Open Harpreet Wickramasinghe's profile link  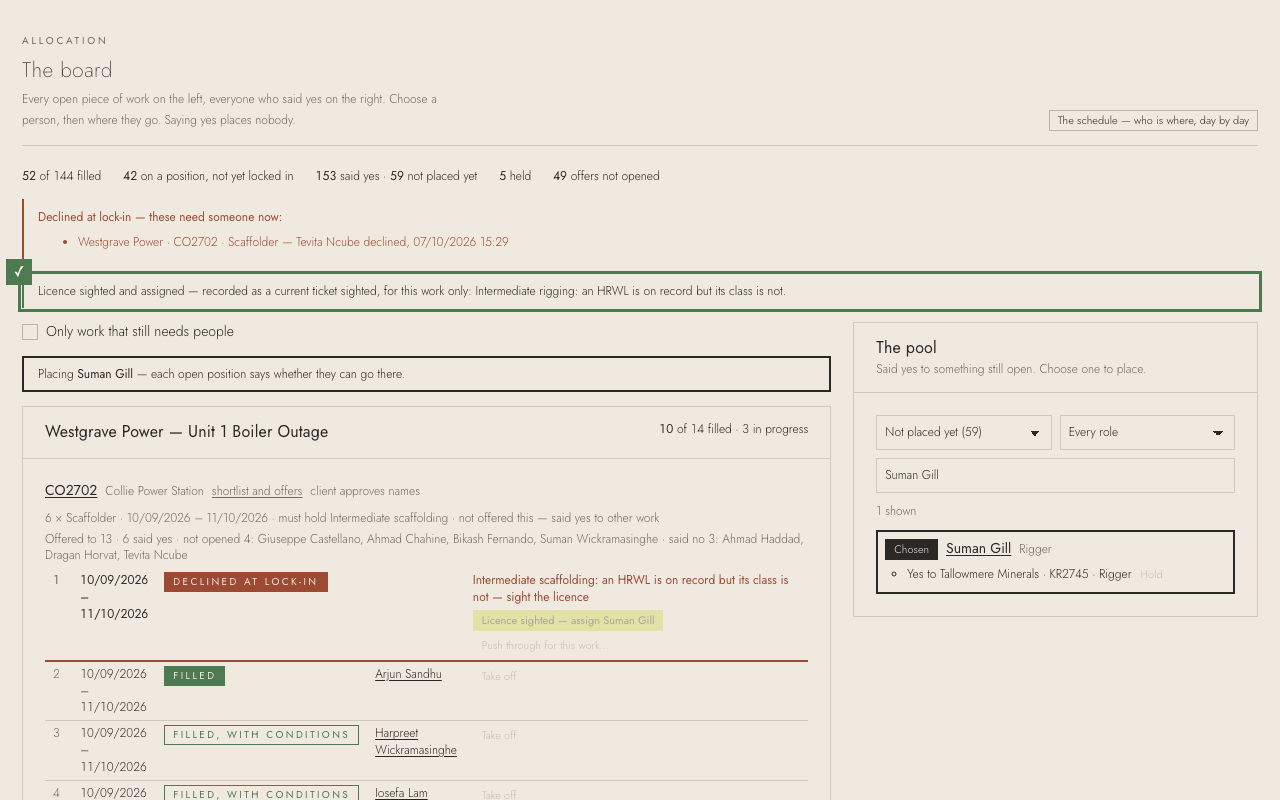click(x=416, y=742)
